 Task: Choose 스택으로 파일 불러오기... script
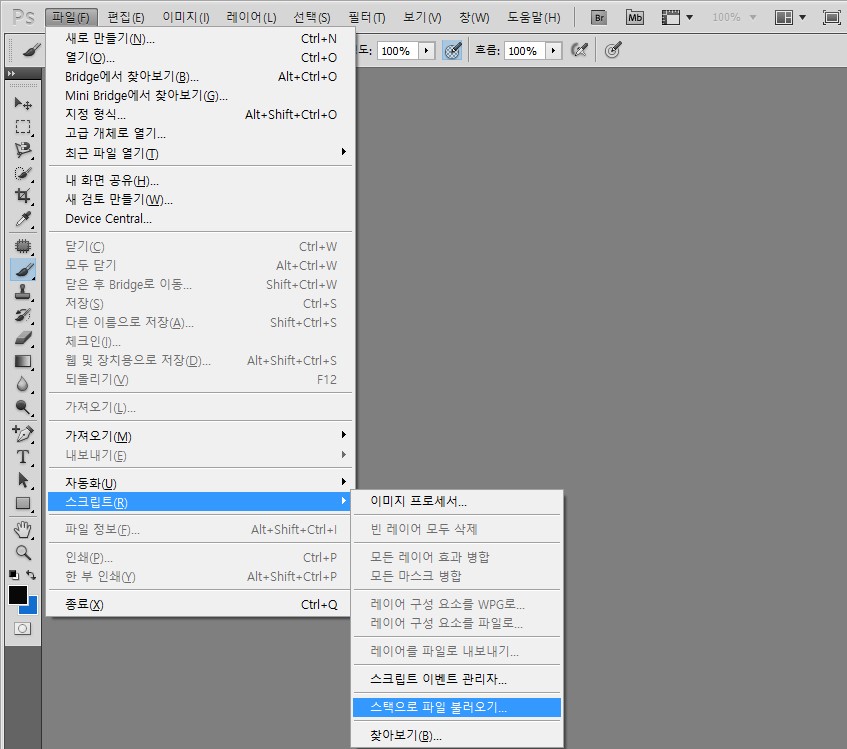(x=457, y=707)
